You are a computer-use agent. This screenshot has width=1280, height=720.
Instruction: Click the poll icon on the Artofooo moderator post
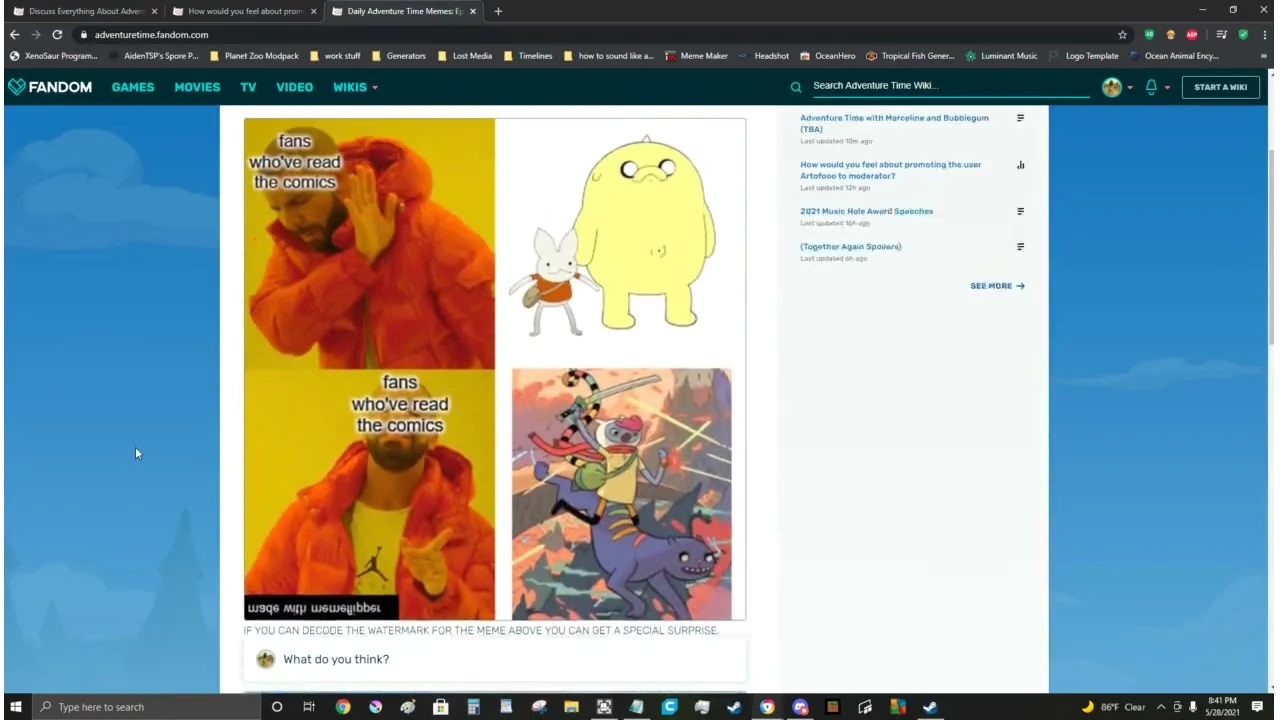coord(1020,165)
